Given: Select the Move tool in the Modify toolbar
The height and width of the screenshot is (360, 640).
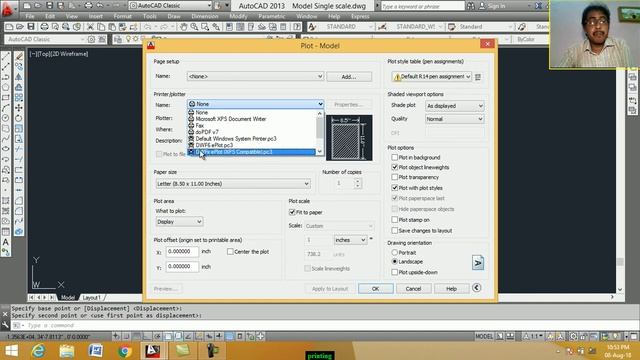Looking at the screenshot, I should click(x=19, y=108).
